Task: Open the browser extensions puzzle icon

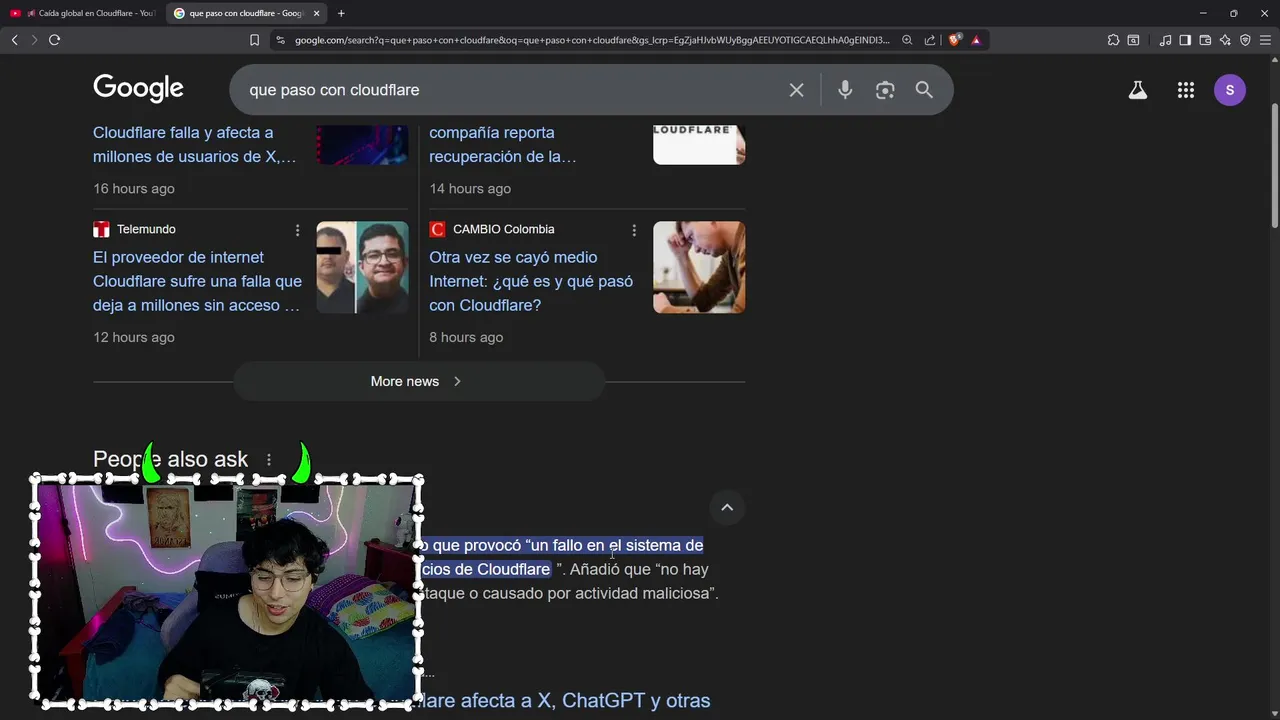Action: coord(1113,40)
